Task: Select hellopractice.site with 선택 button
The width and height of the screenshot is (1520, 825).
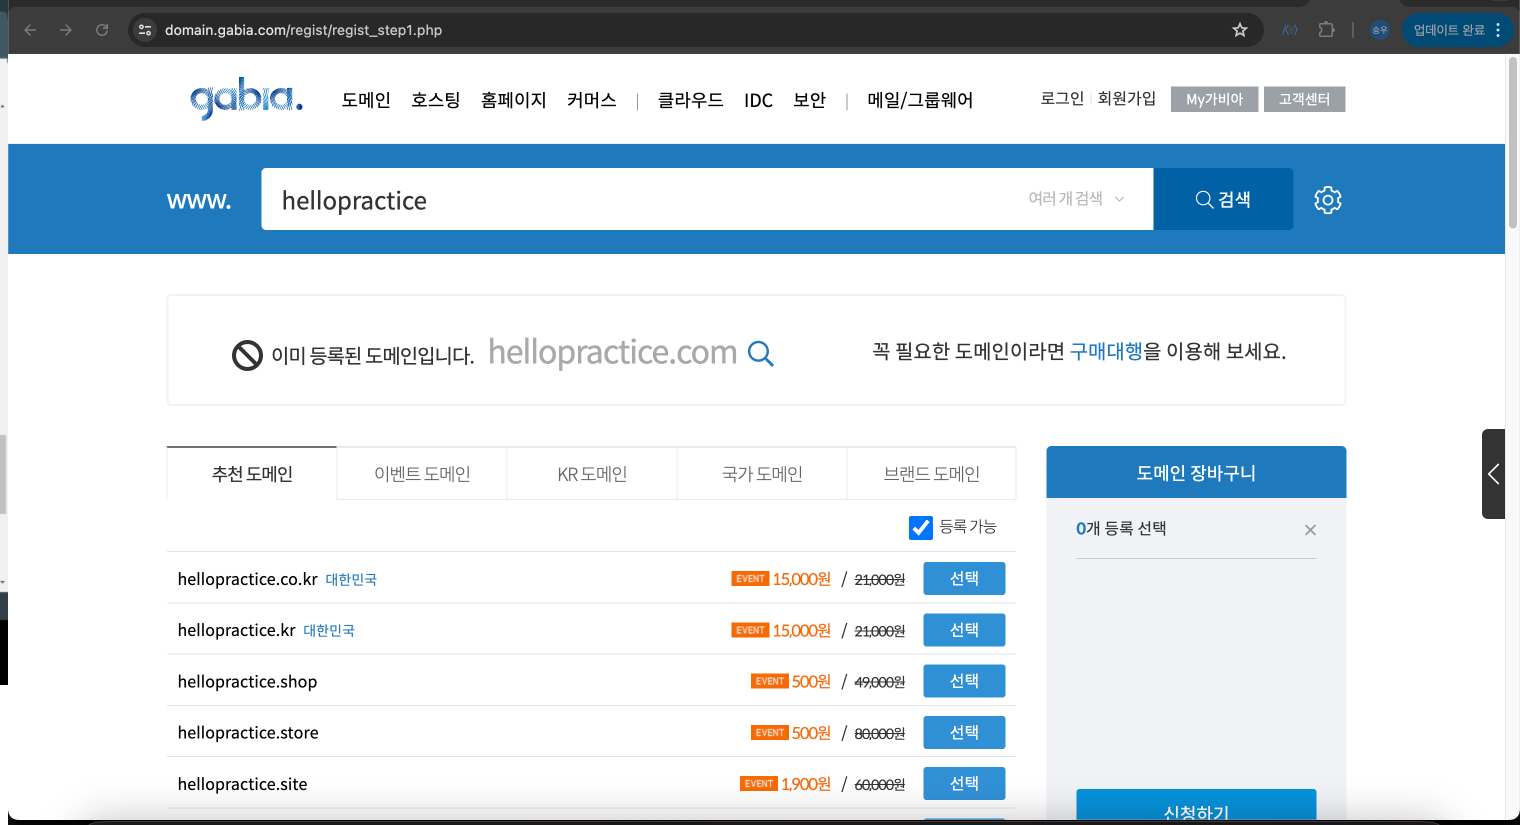Action: coord(964,783)
